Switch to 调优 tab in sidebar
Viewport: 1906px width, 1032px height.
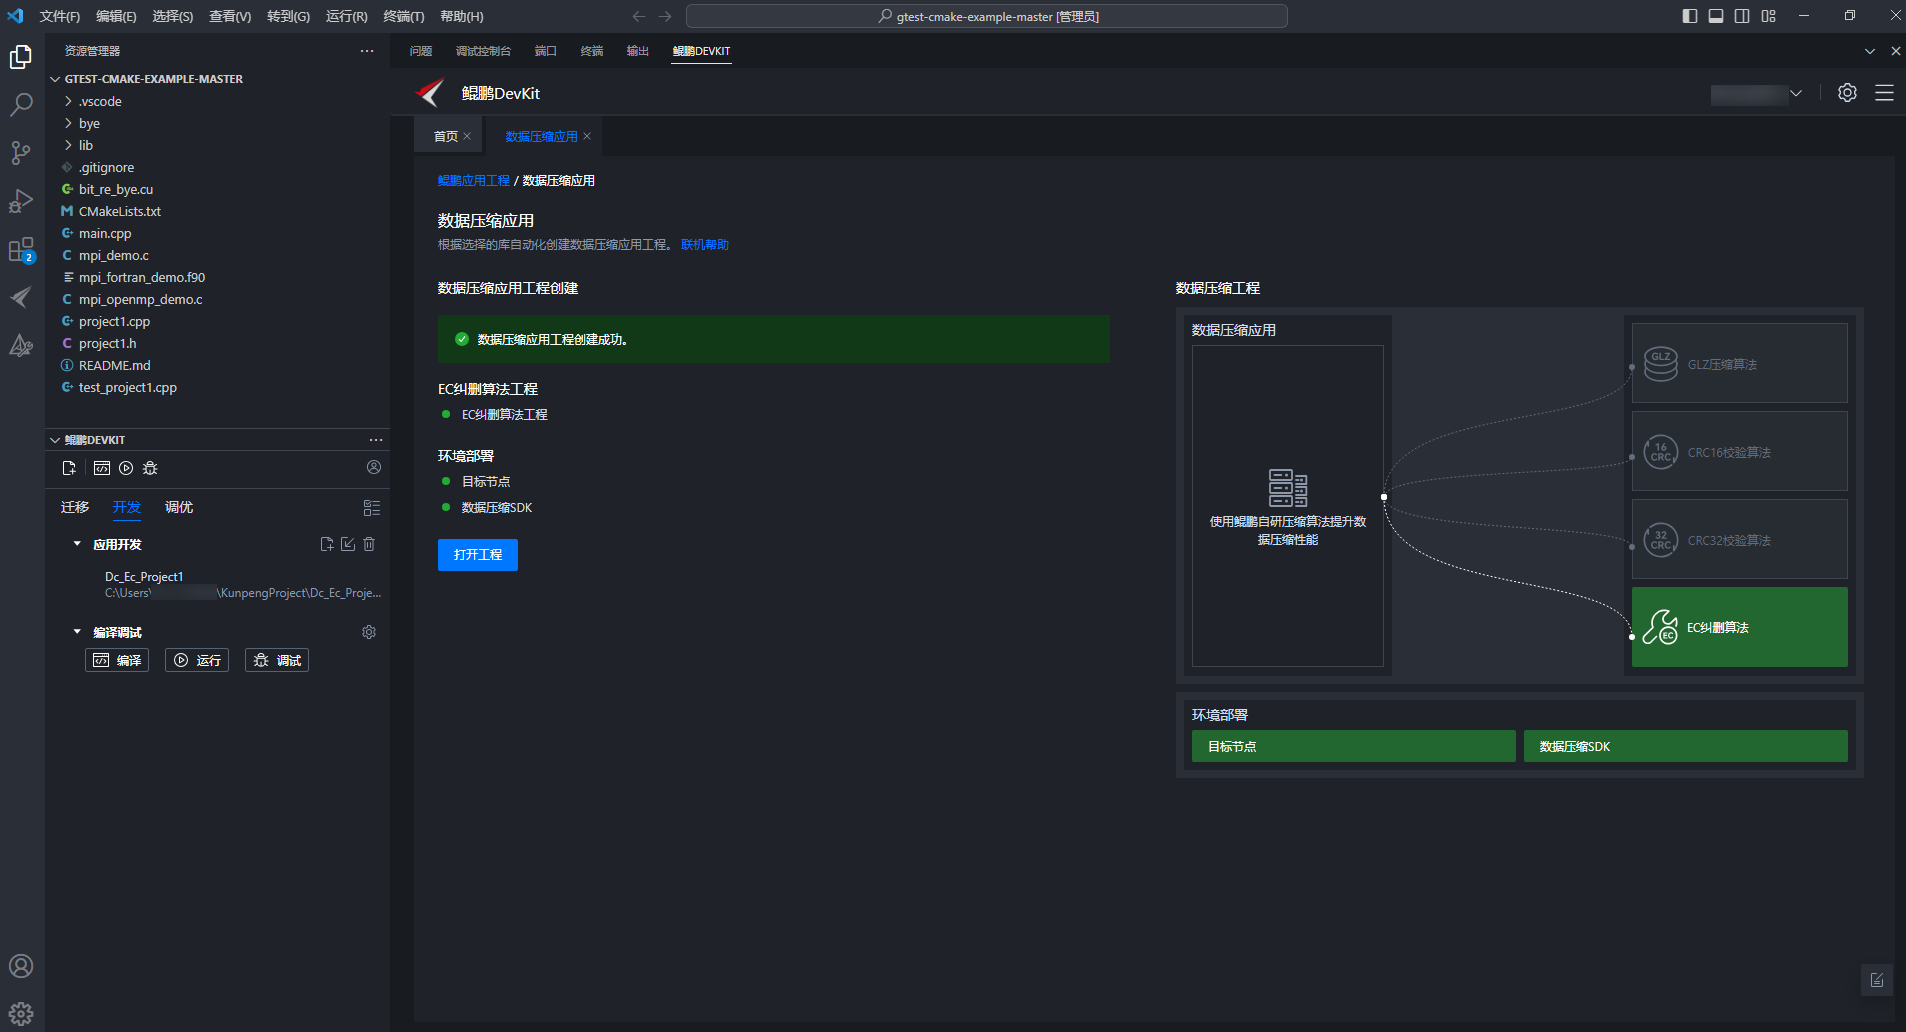[179, 508]
